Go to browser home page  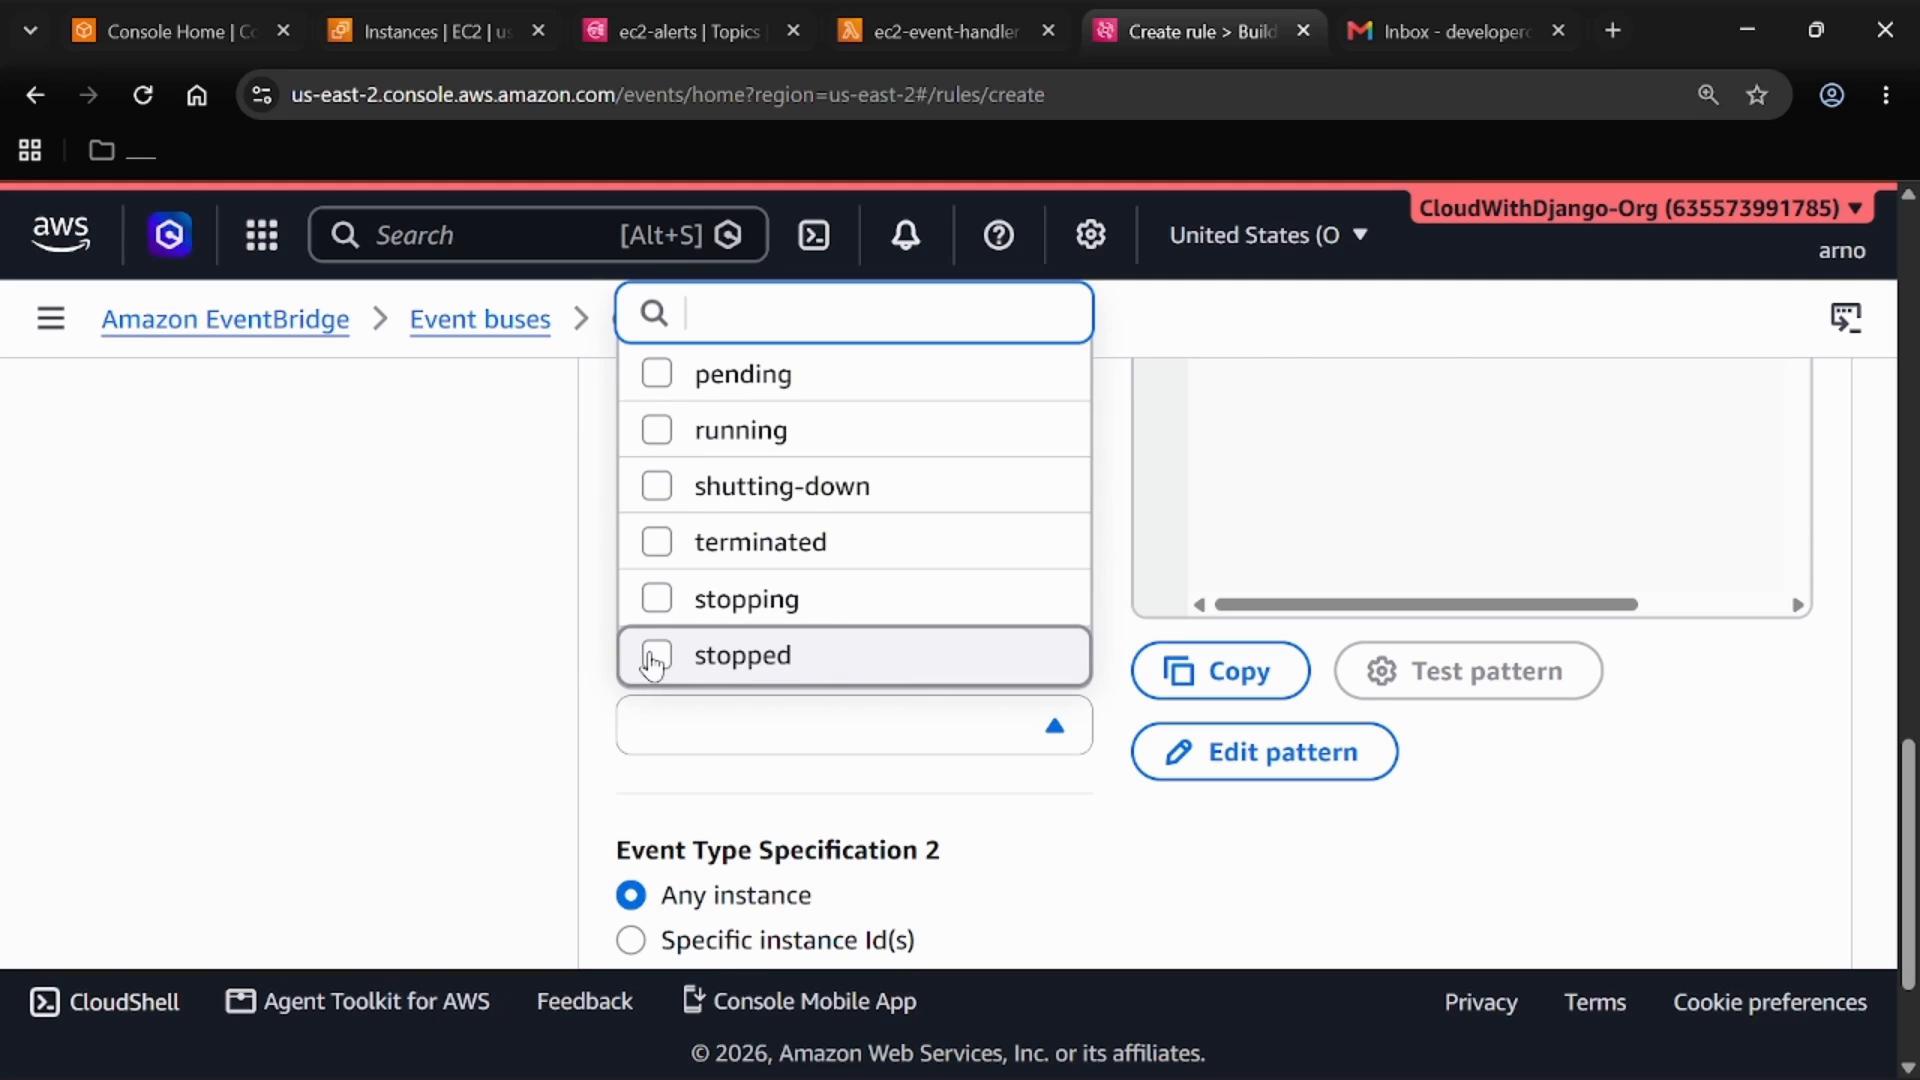[197, 95]
